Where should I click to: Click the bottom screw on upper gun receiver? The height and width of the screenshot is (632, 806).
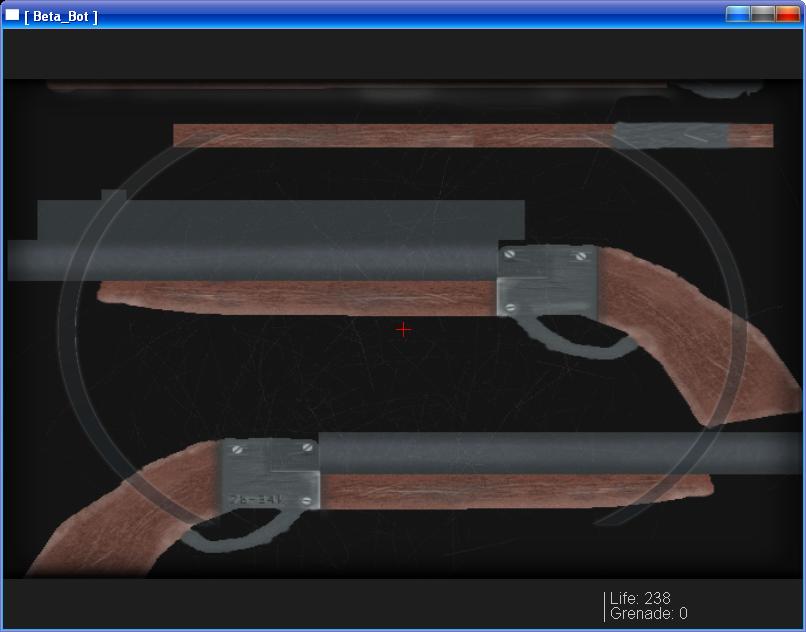pos(510,307)
